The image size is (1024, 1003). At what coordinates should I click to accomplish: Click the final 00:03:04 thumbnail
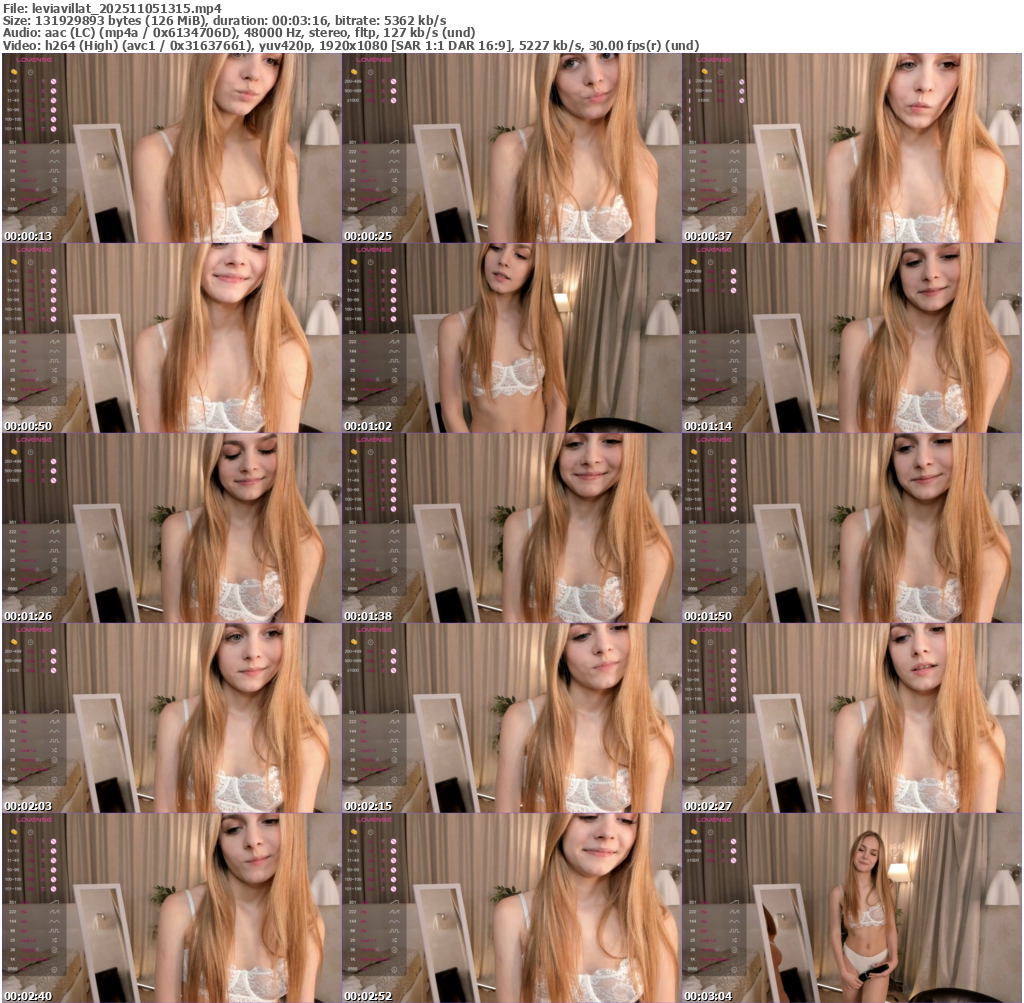point(851,908)
